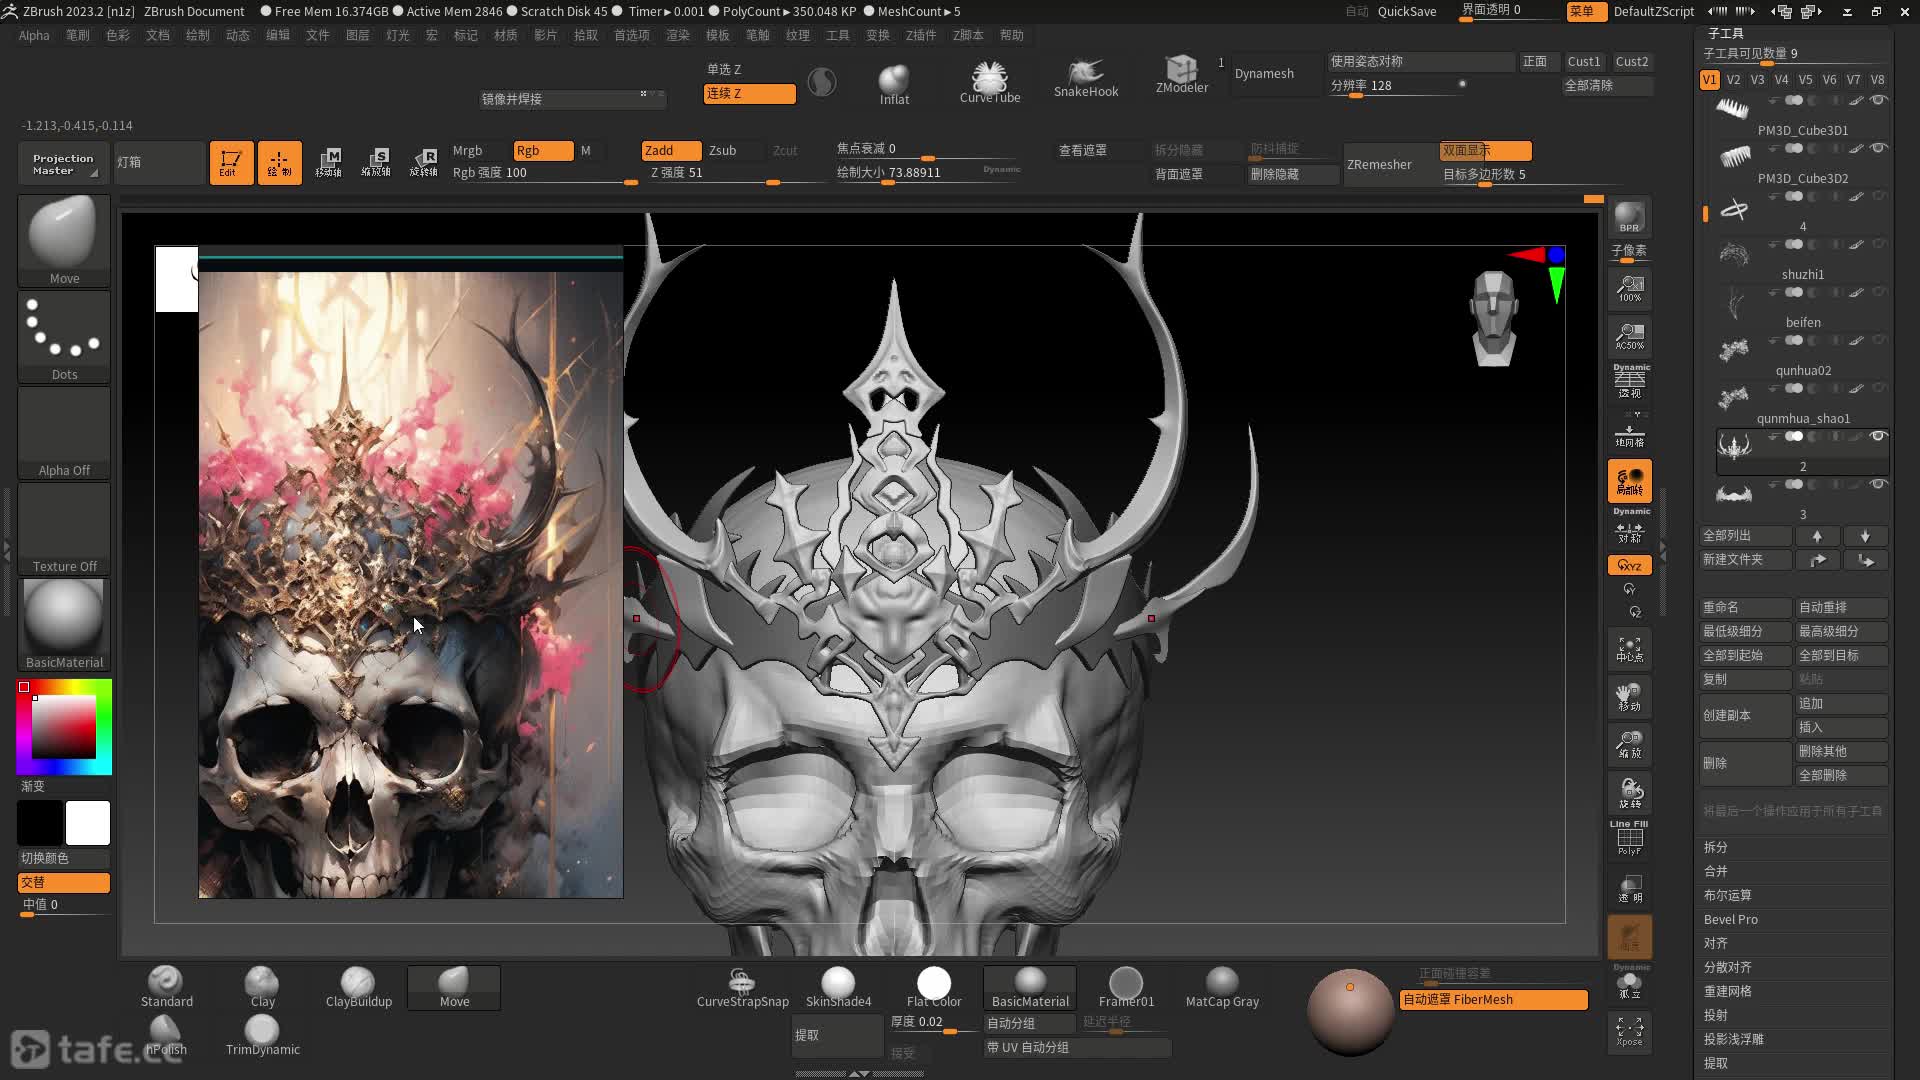Render with the BPR button
This screenshot has width=1920, height=1080.
pyautogui.click(x=1629, y=218)
